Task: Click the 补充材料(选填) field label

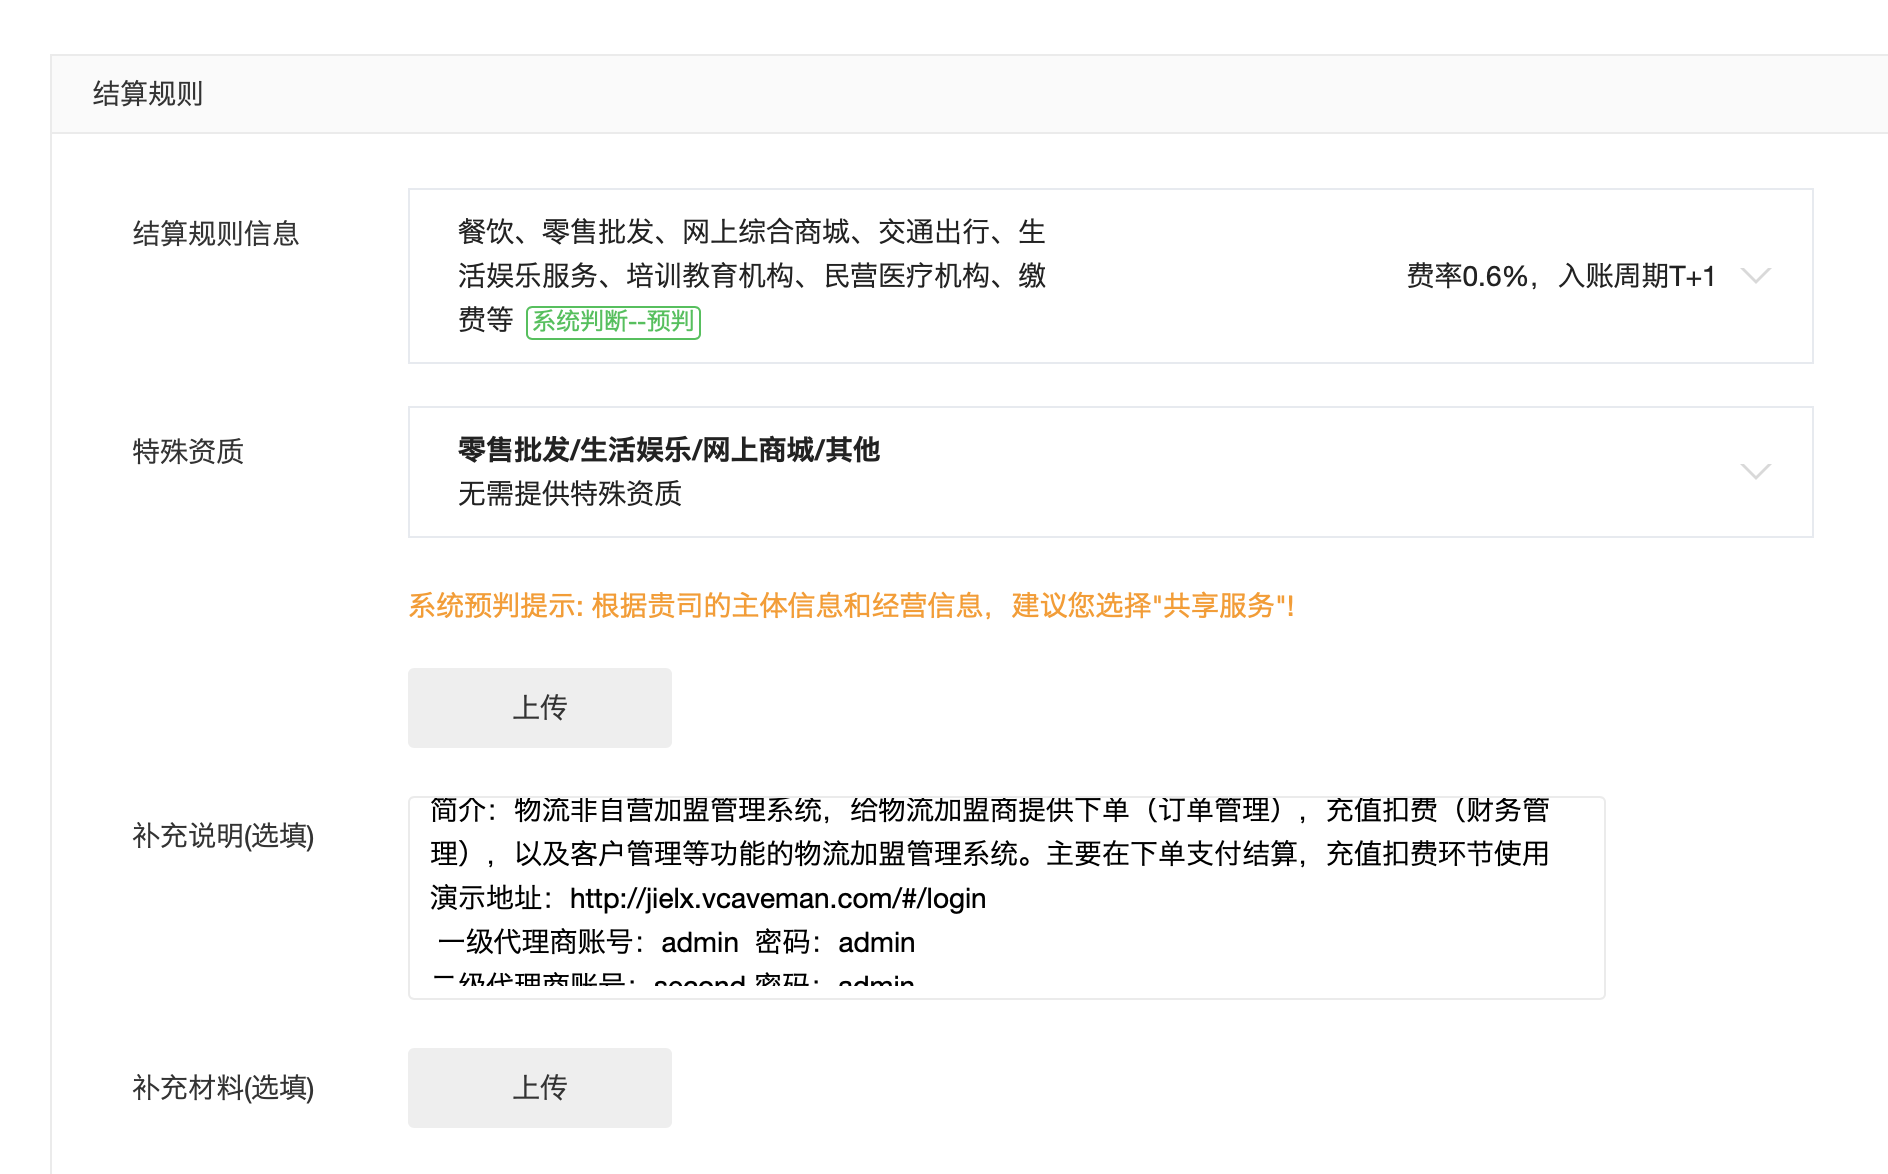Action: point(223,1088)
